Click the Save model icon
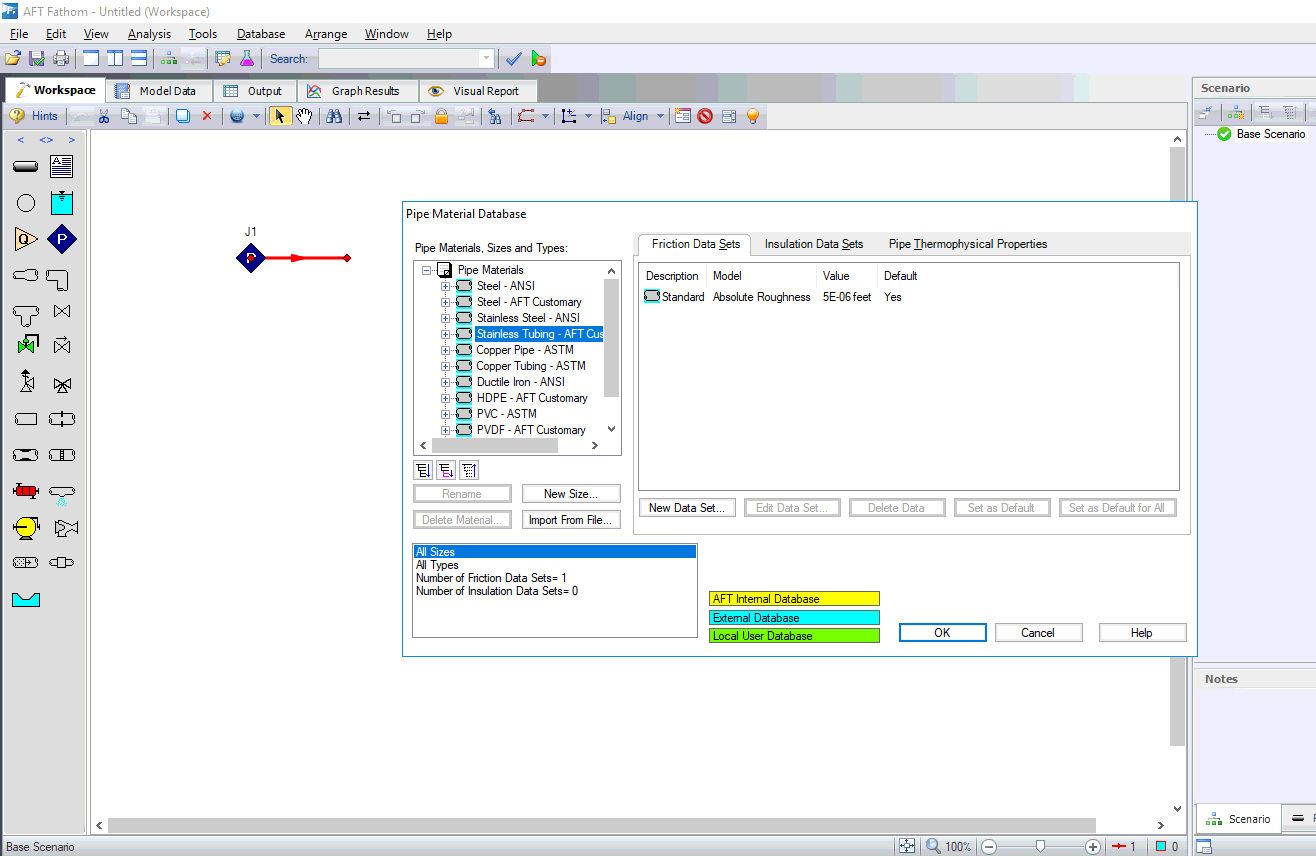The width and height of the screenshot is (1316, 856). (x=37, y=59)
